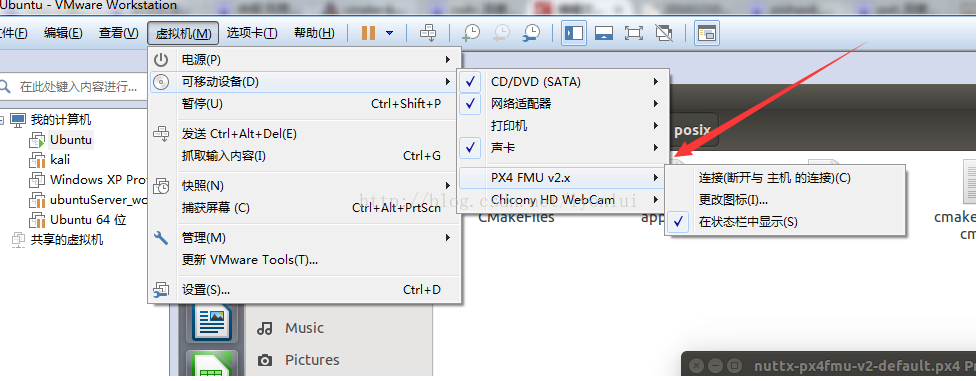978x381 pixels.
Task: Open Music in the Ubuntu file manager
Action: coord(304,328)
